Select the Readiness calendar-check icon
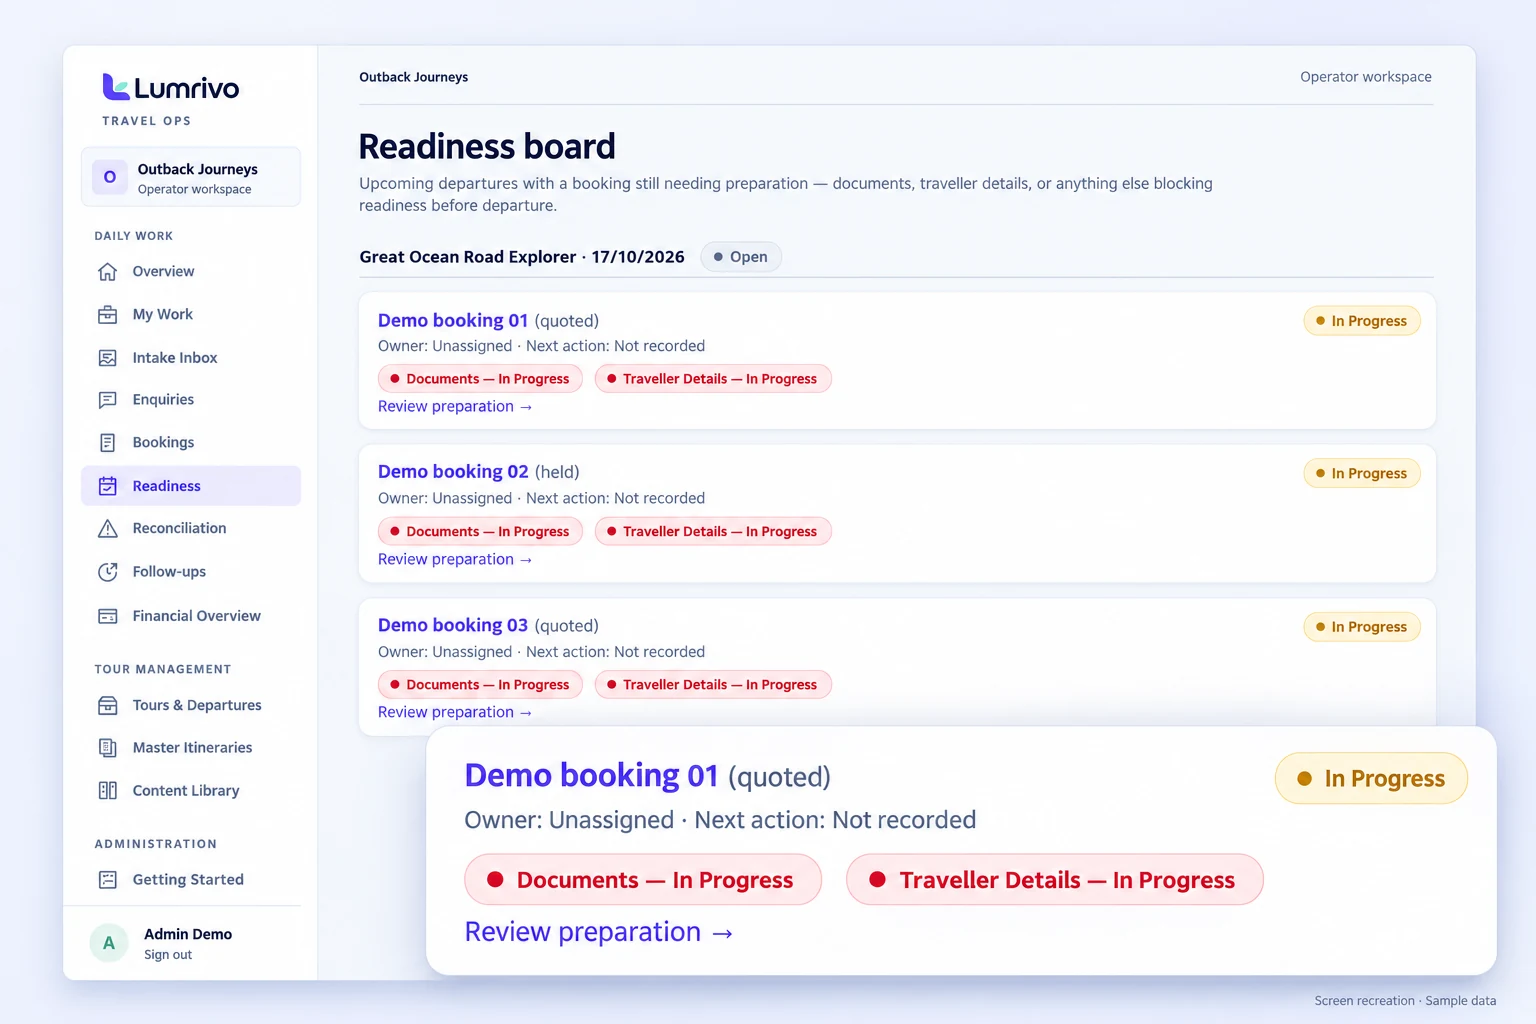The image size is (1536, 1024). [x=108, y=486]
